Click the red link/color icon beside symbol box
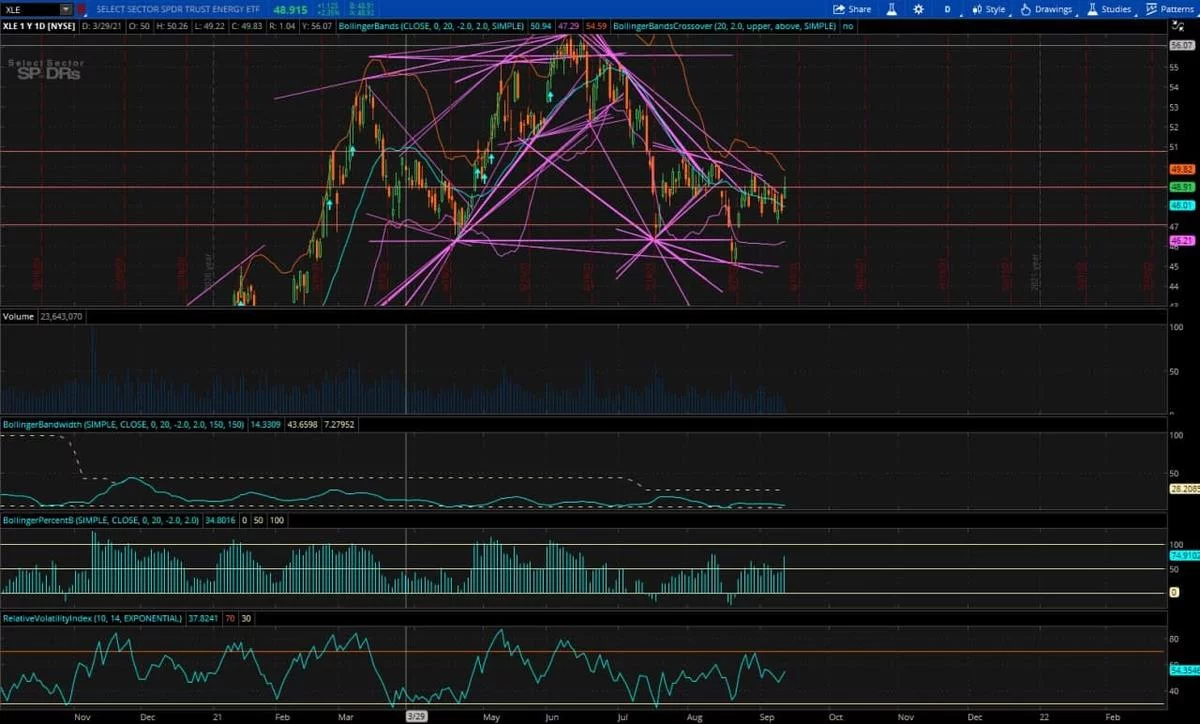1200x724 pixels. pyautogui.click(x=83, y=9)
